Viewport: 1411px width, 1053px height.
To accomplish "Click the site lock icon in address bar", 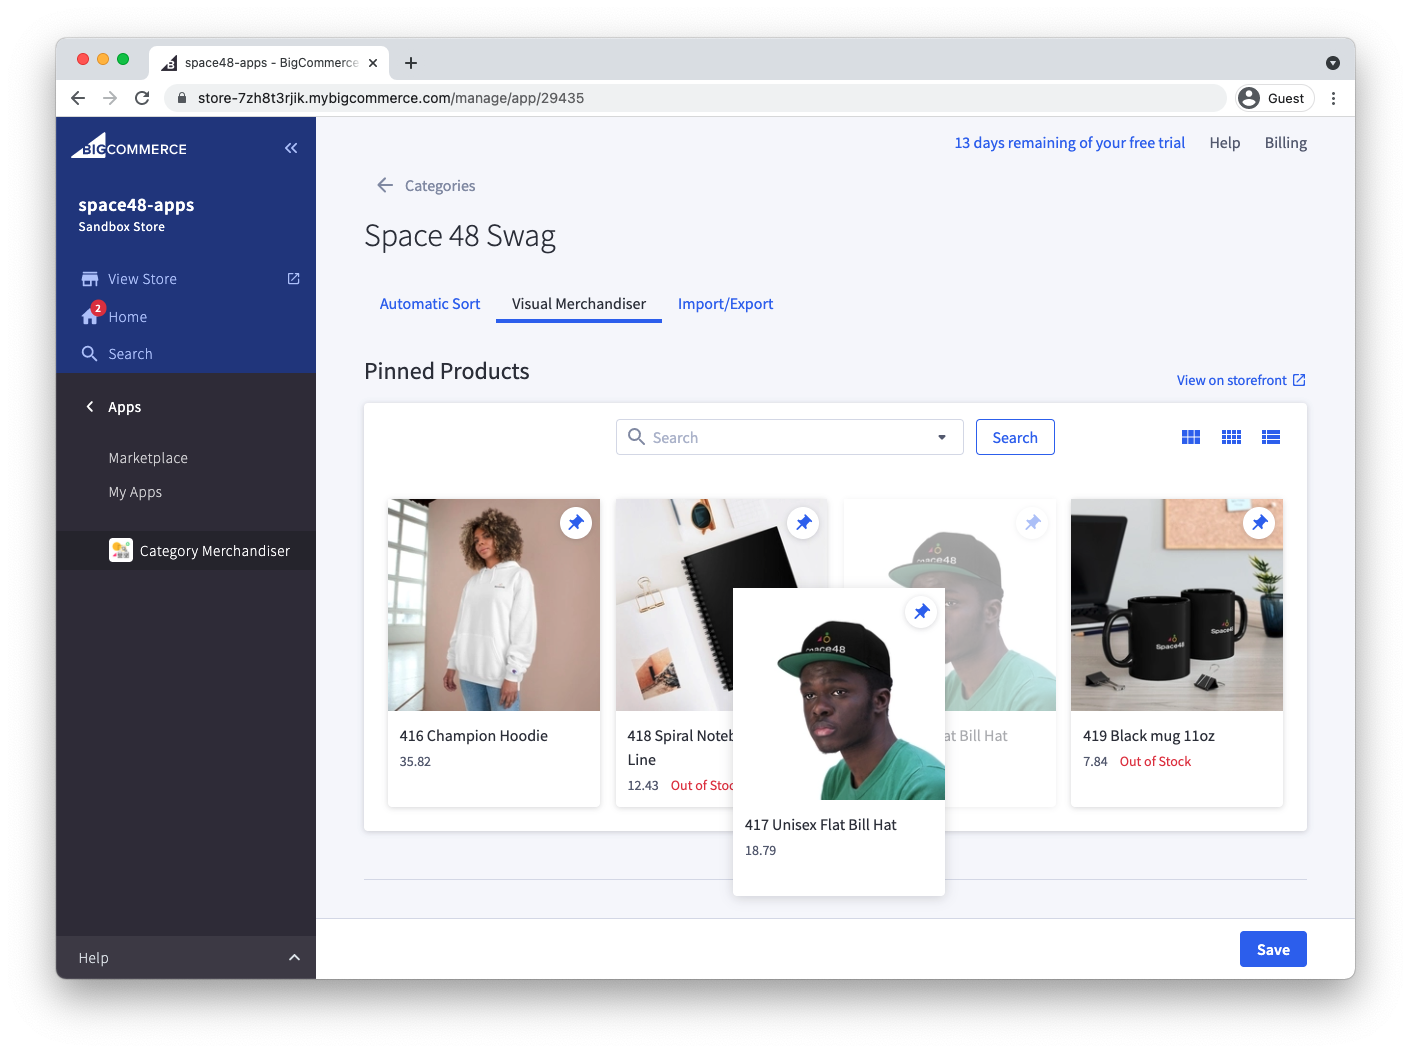I will click(182, 98).
